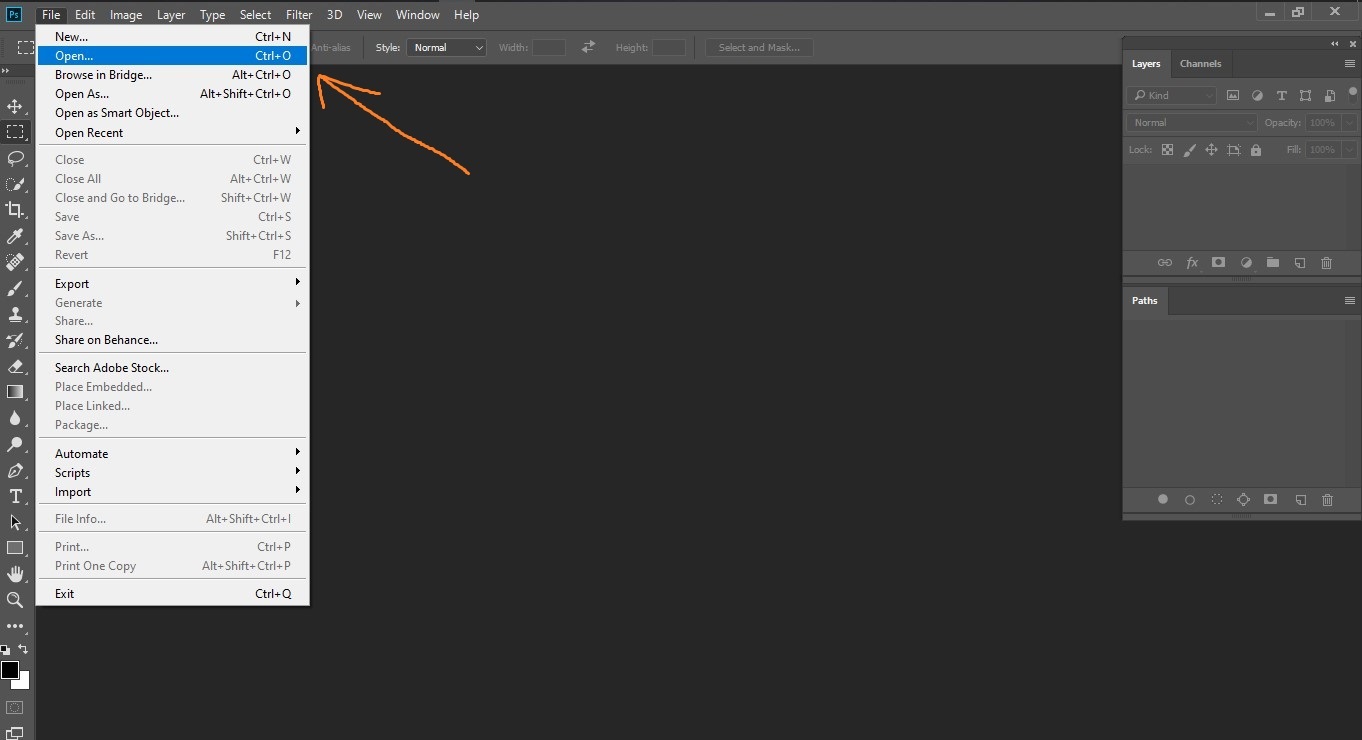
Task: Expand the Export submenu
Action: coord(173,283)
